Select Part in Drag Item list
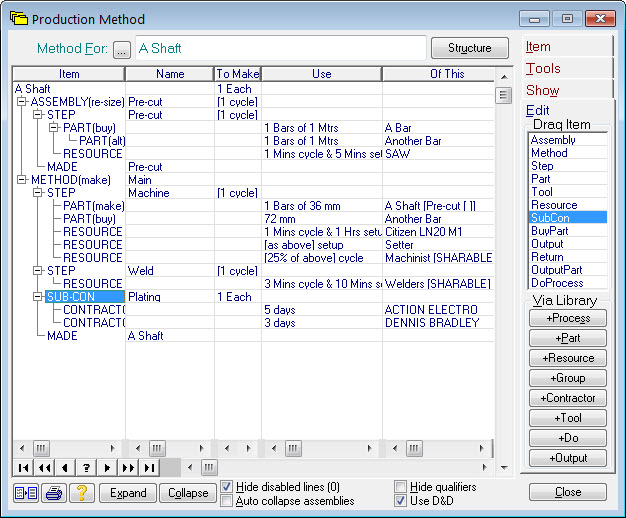 point(567,179)
